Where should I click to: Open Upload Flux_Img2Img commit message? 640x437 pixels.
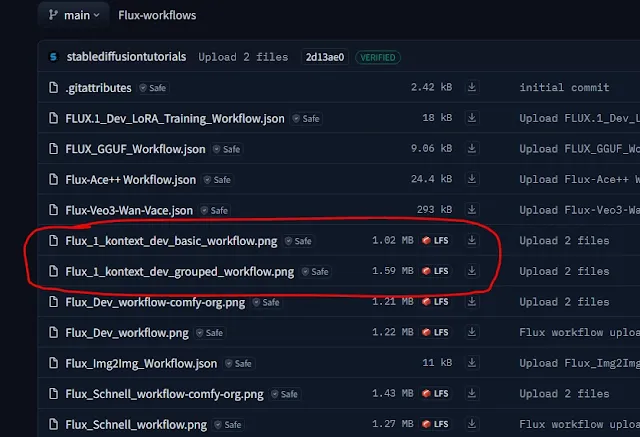(x=579, y=363)
